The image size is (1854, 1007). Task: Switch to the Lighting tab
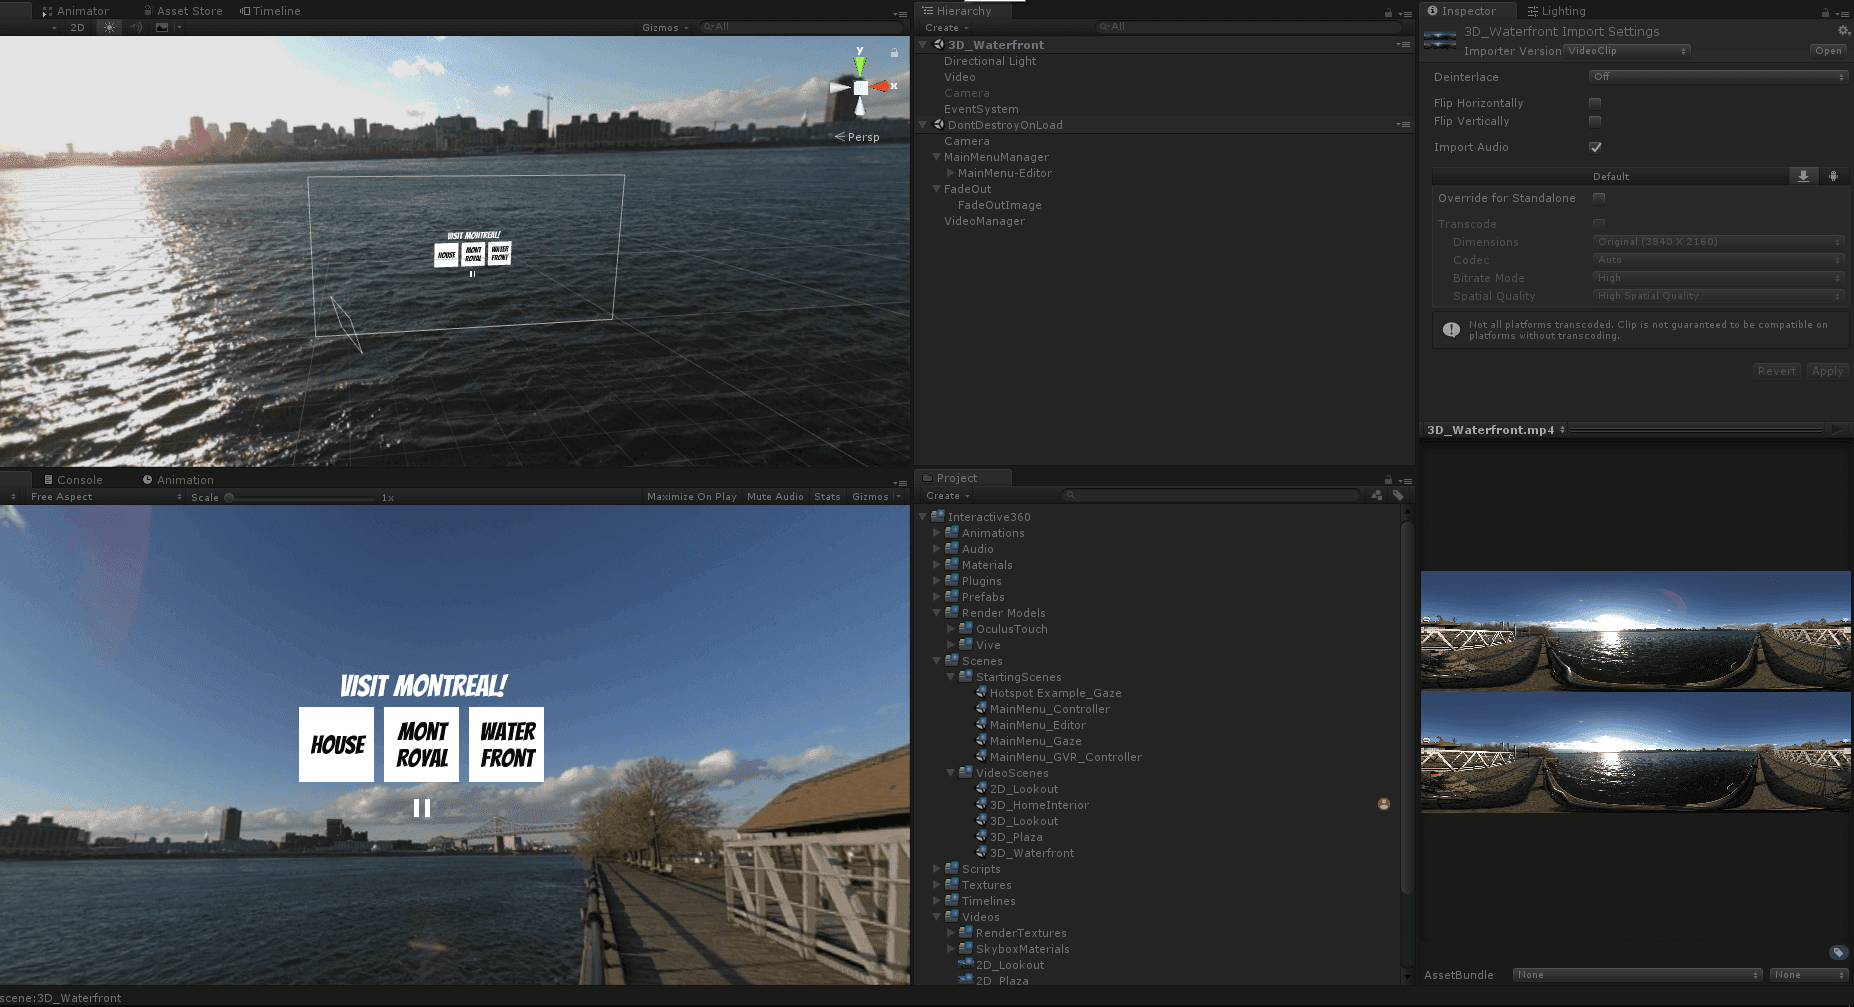(x=1556, y=11)
